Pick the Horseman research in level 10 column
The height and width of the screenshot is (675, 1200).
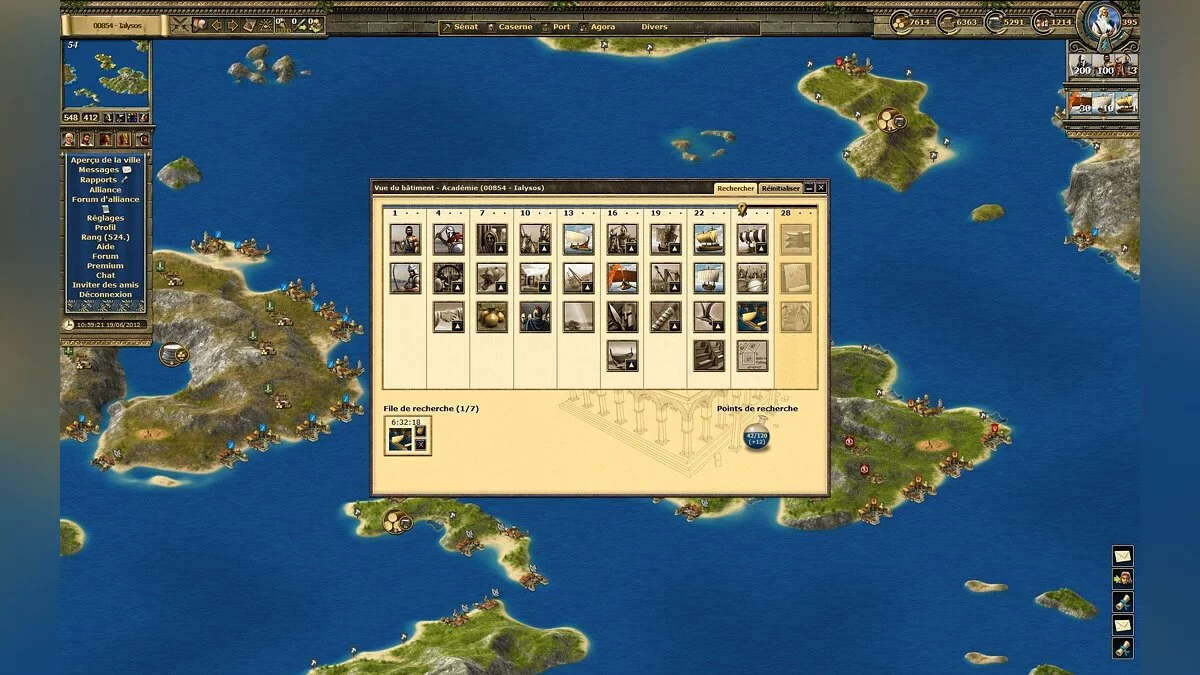click(x=535, y=239)
